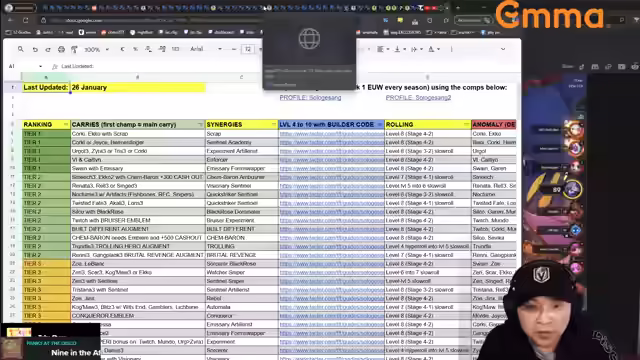Select the Corki, Ekko with Scrap cell

point(138,134)
